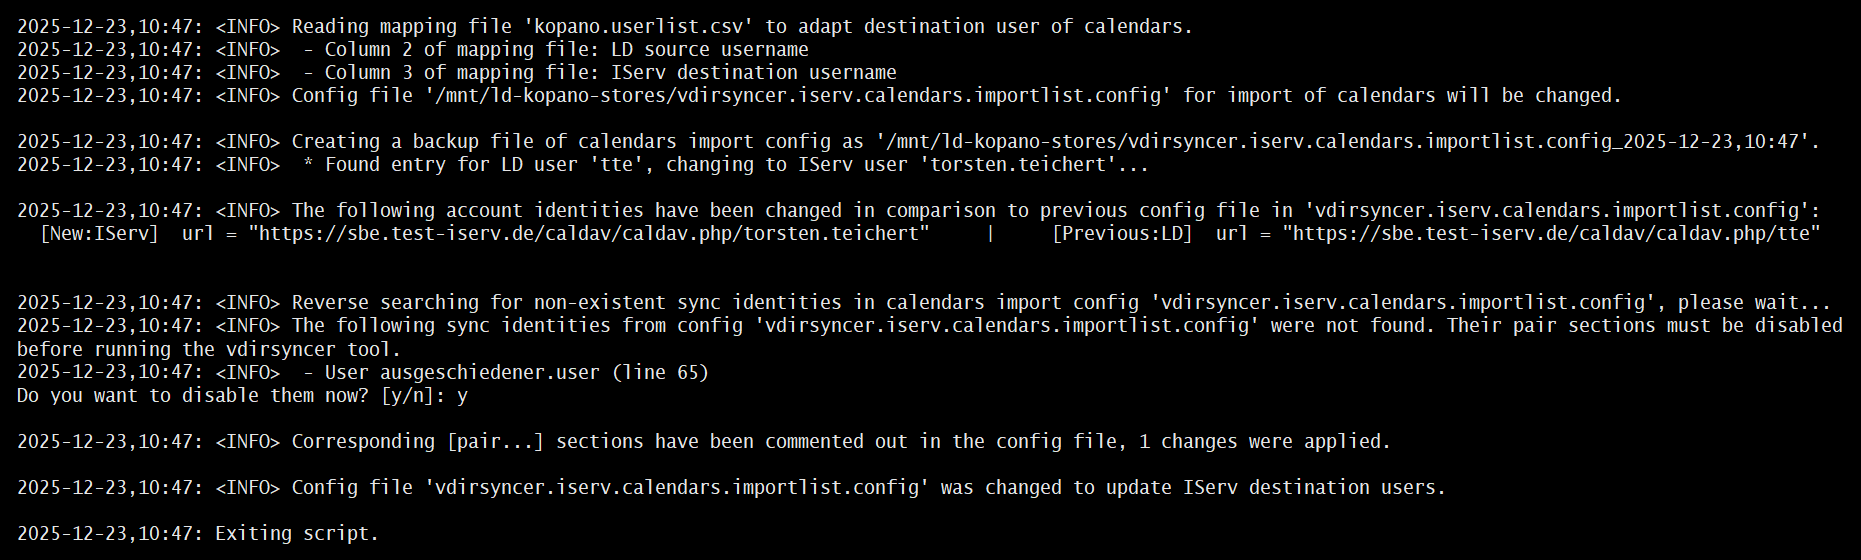Screen dimensions: 1861x560
Task: Click the '[New:IServ]' label
Action: pyautogui.click(x=99, y=234)
